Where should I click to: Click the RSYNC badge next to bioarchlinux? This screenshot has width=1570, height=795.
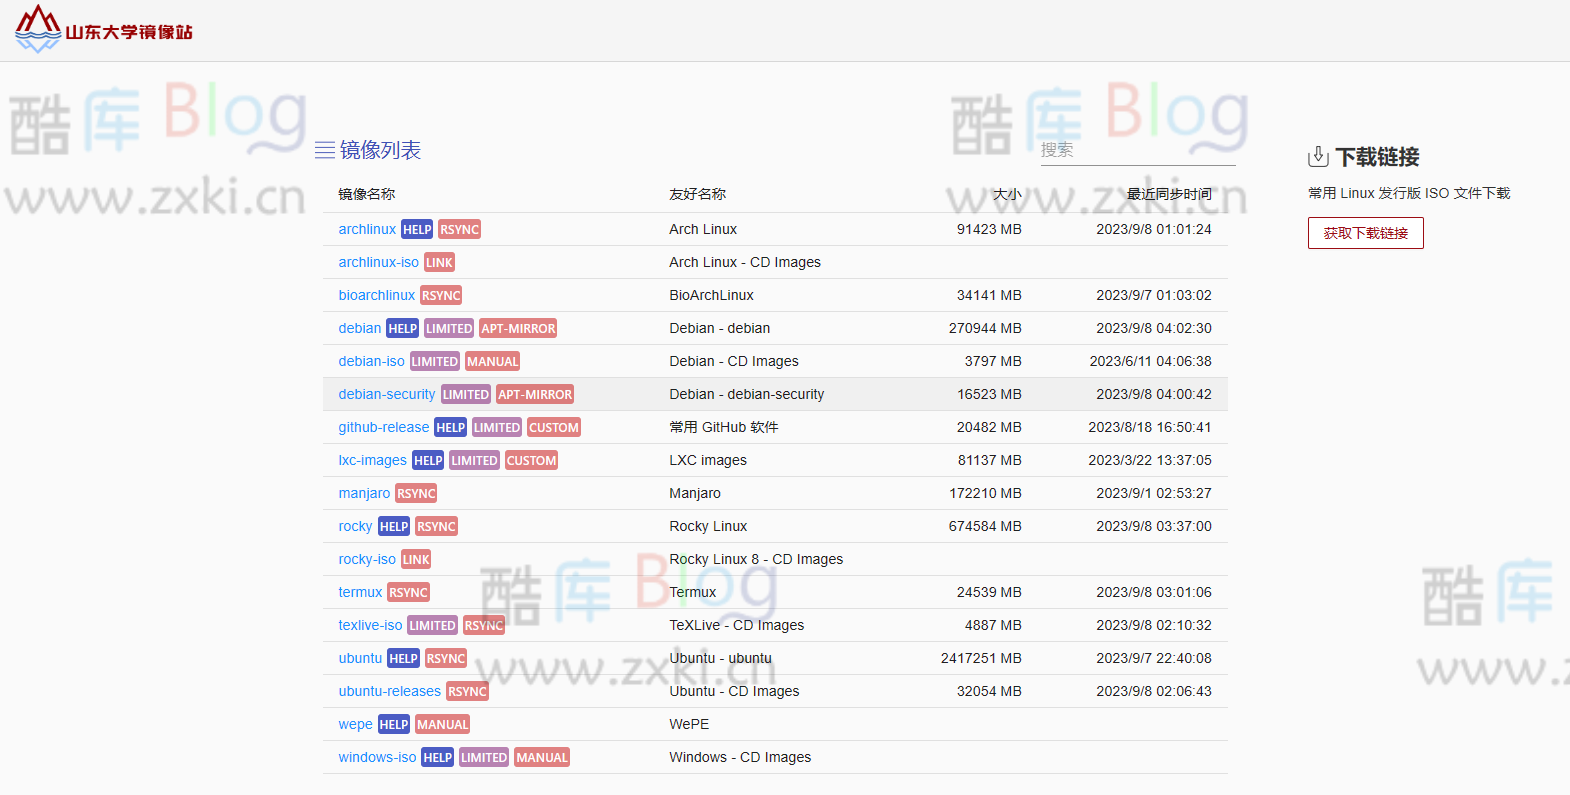441,296
